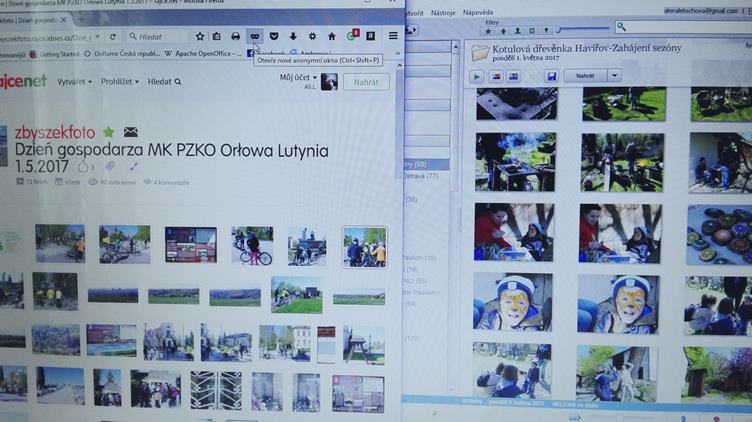Expand the dropdown arrow beside Picasa Nahrát

(x=614, y=76)
